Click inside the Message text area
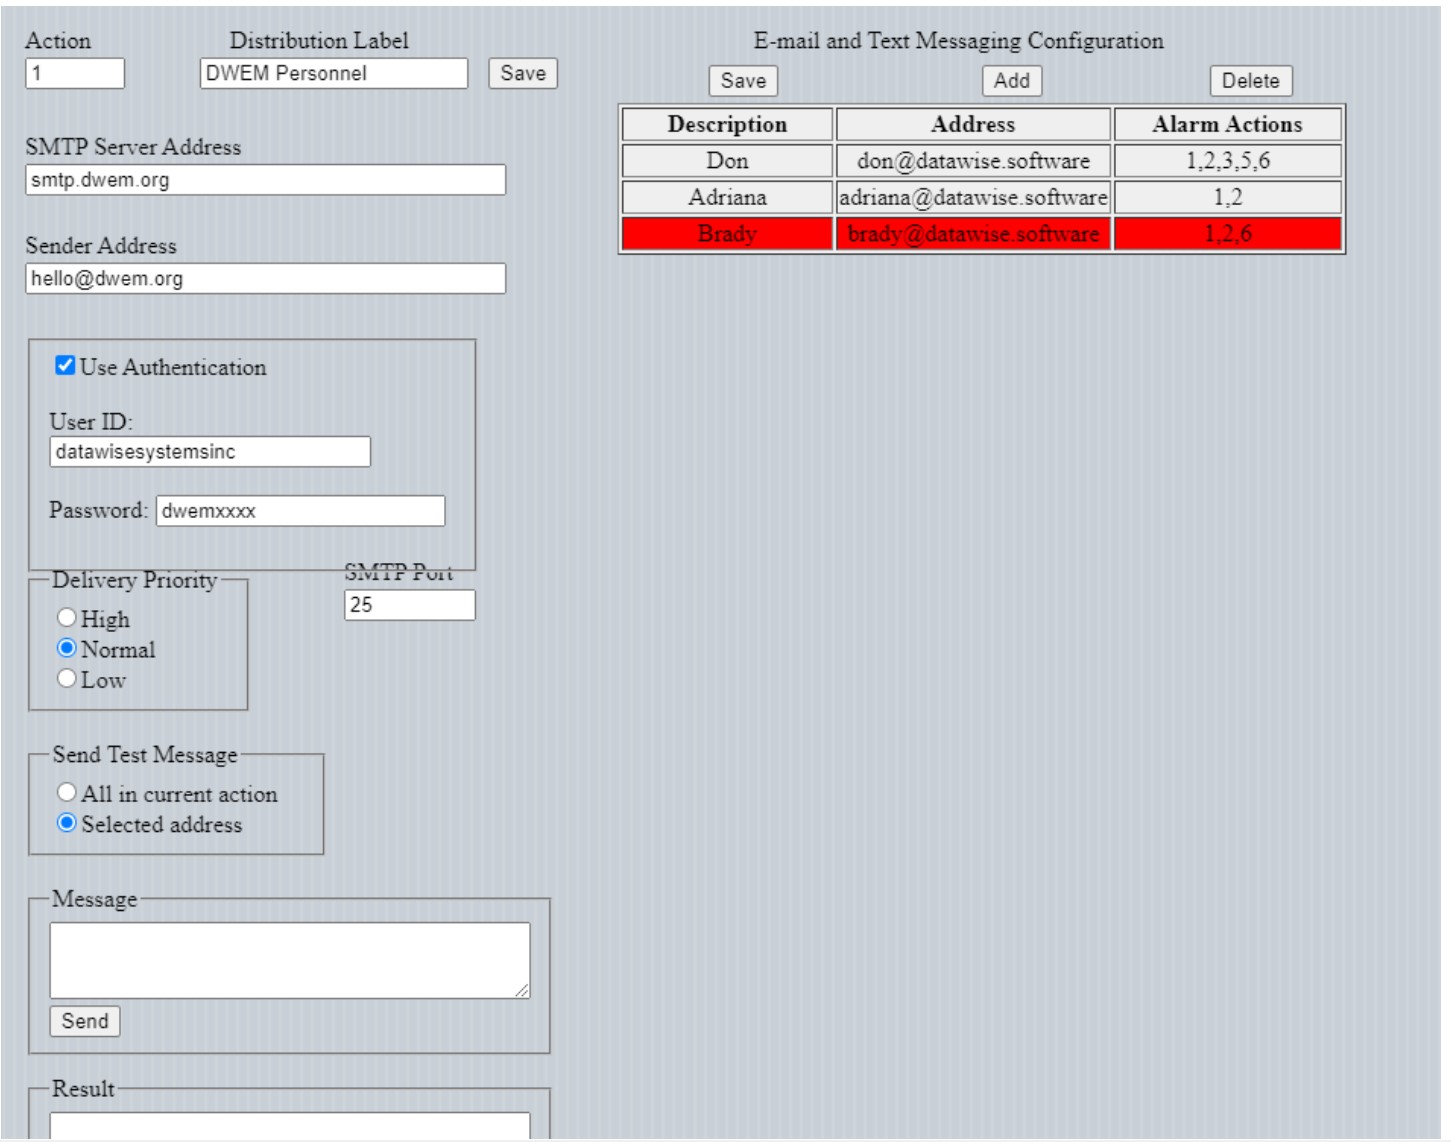Screen dimensions: 1451x1142 pos(289,960)
